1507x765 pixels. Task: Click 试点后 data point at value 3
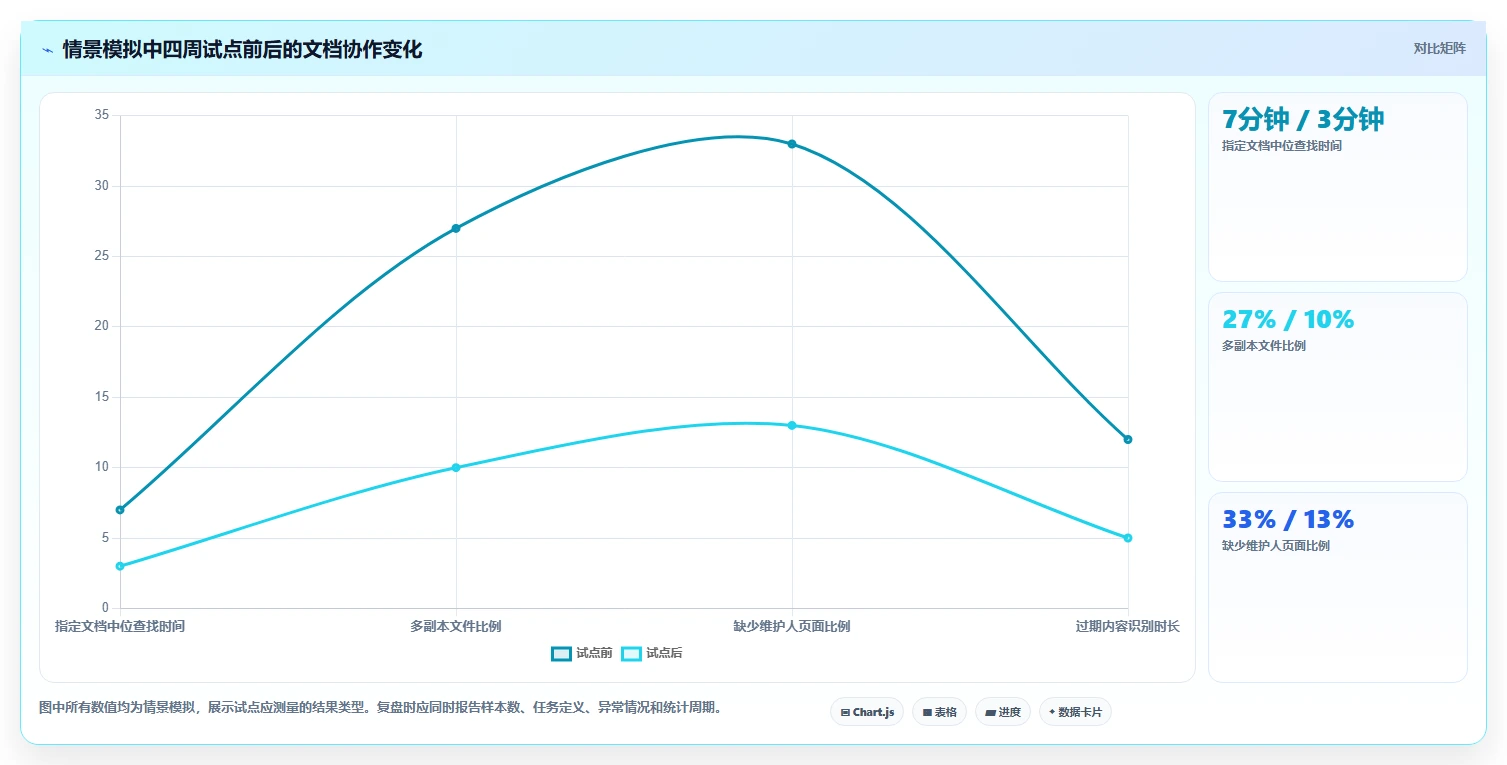(x=120, y=566)
